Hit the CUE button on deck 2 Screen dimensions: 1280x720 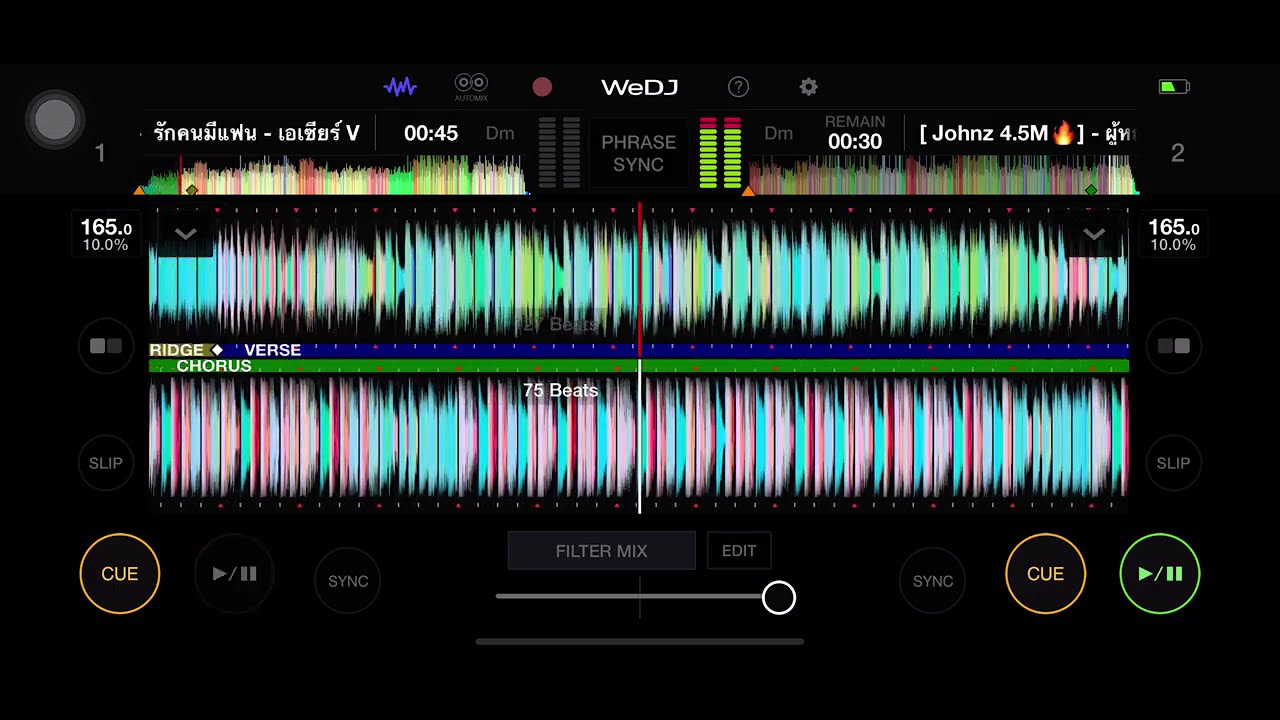pos(1045,574)
